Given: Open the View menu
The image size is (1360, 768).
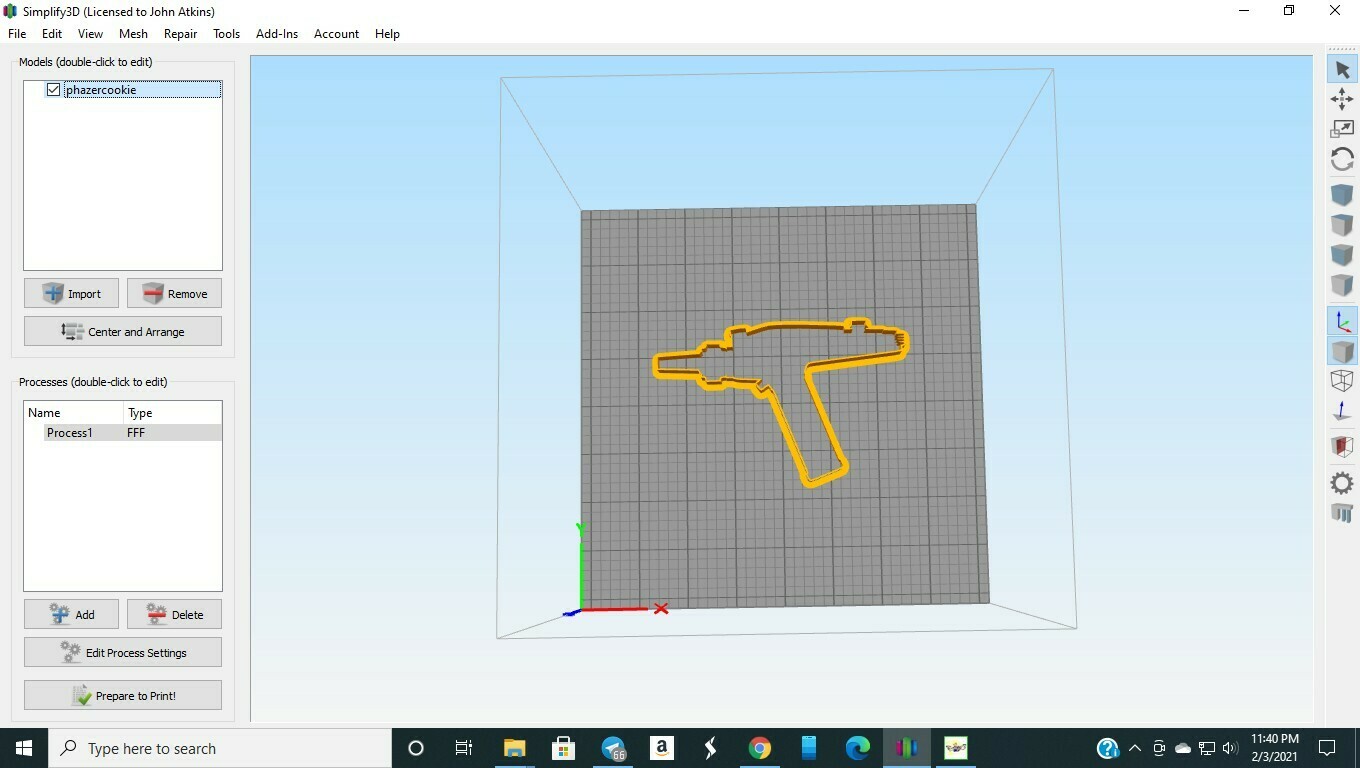Looking at the screenshot, I should [x=90, y=33].
